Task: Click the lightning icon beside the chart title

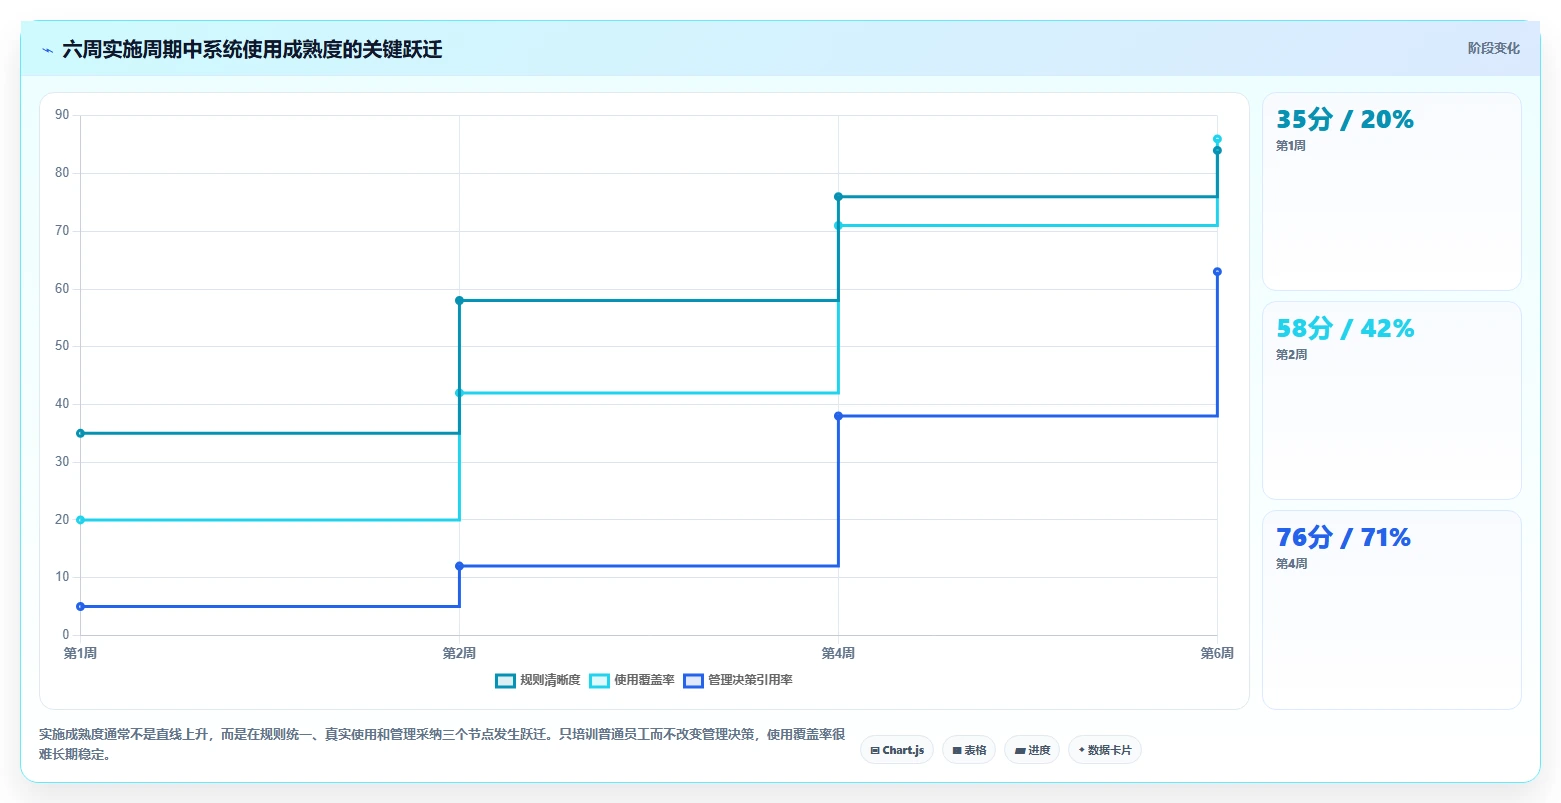Action: click(x=47, y=50)
